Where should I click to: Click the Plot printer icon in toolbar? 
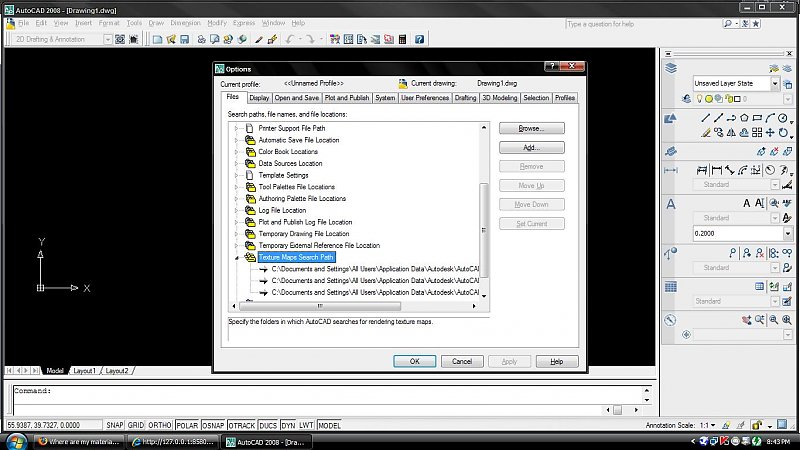click(x=202, y=39)
